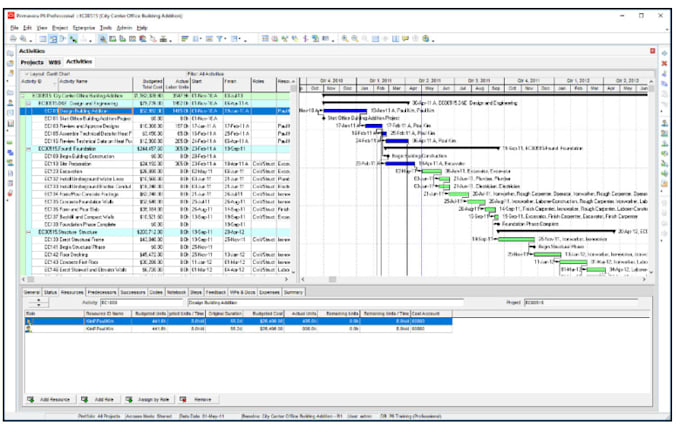Click the red X delete icon in the right command bar
This screenshot has height=427, width=680.
pos(664,63)
